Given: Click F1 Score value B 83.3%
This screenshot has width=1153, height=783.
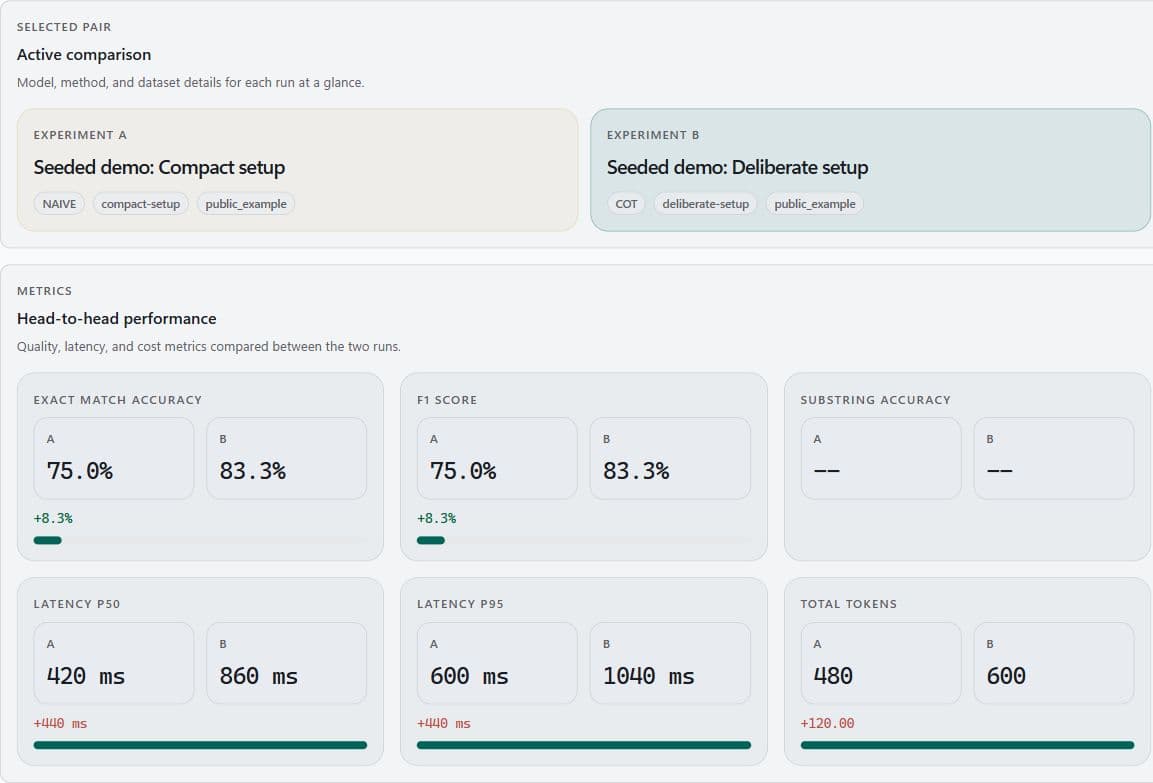Looking at the screenshot, I should point(636,471).
